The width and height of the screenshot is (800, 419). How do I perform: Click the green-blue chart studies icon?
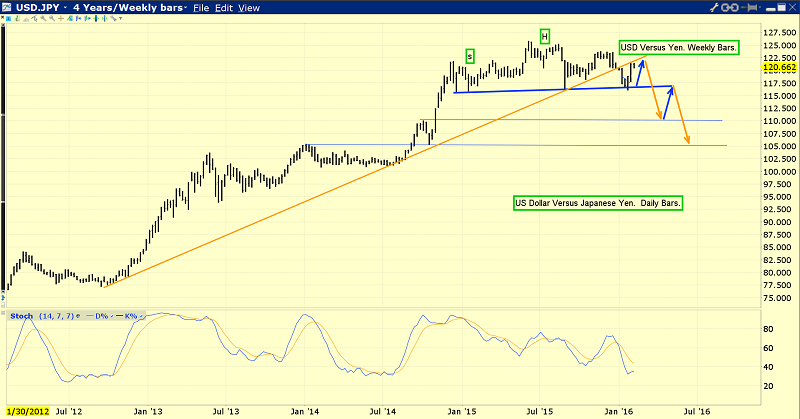point(70,18)
